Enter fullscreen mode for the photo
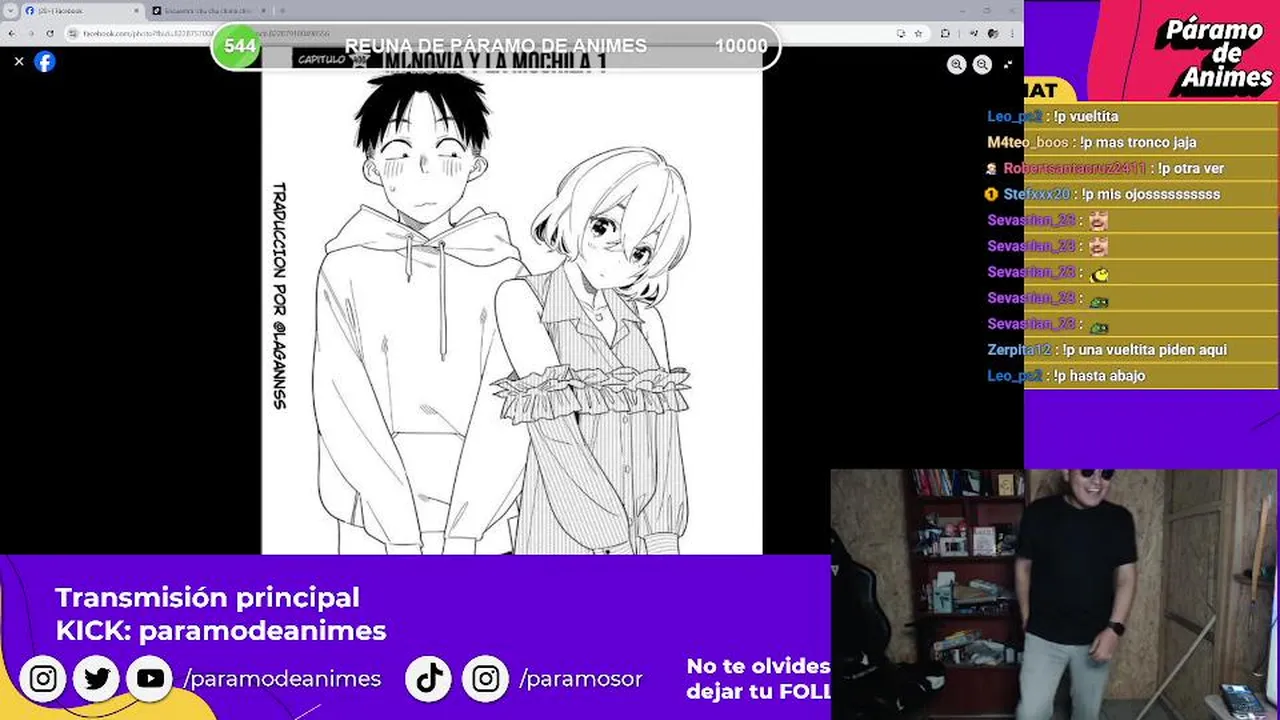This screenshot has width=1280, height=720. (x=1007, y=64)
